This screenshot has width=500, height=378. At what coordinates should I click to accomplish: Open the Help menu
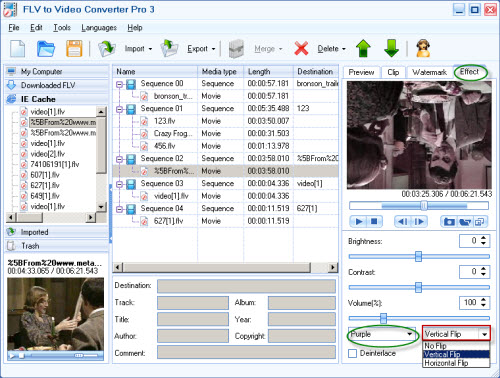(x=135, y=28)
